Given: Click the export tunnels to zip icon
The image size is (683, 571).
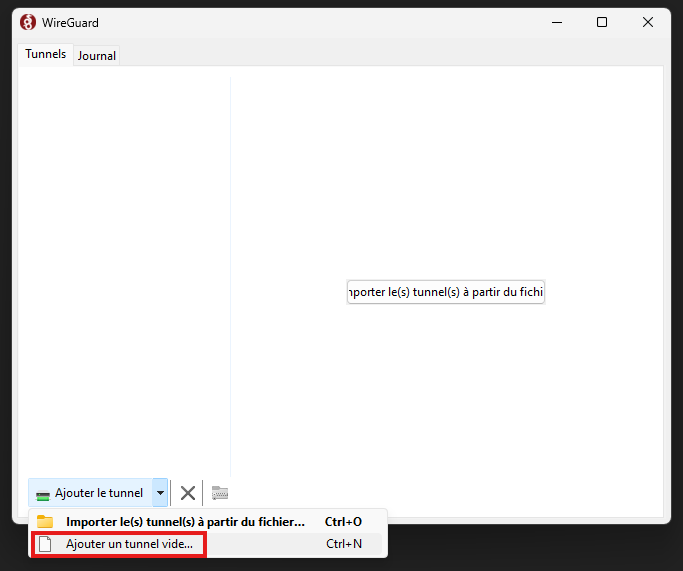Looking at the screenshot, I should (x=220, y=493).
